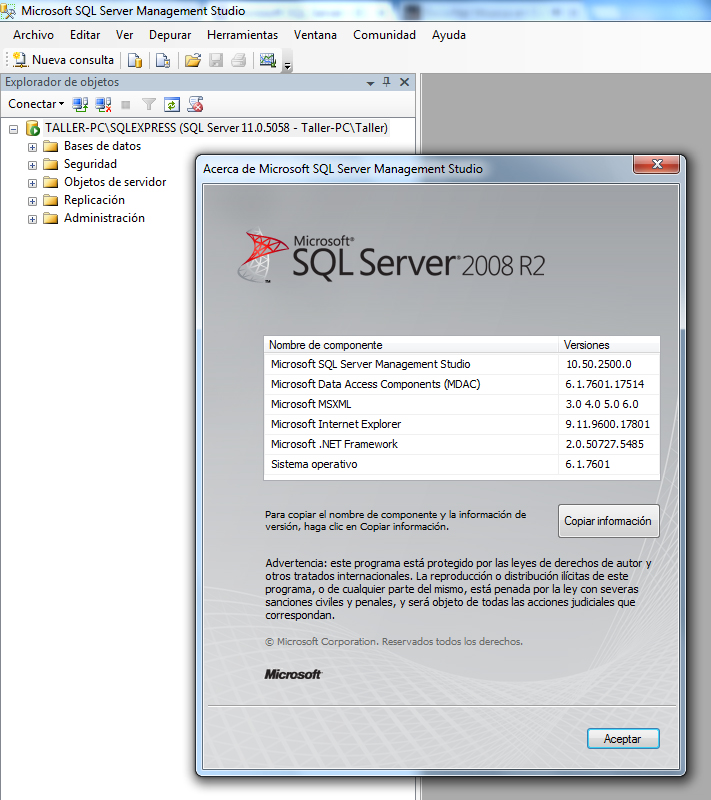Click the print icon in toolbar

[x=239, y=61]
